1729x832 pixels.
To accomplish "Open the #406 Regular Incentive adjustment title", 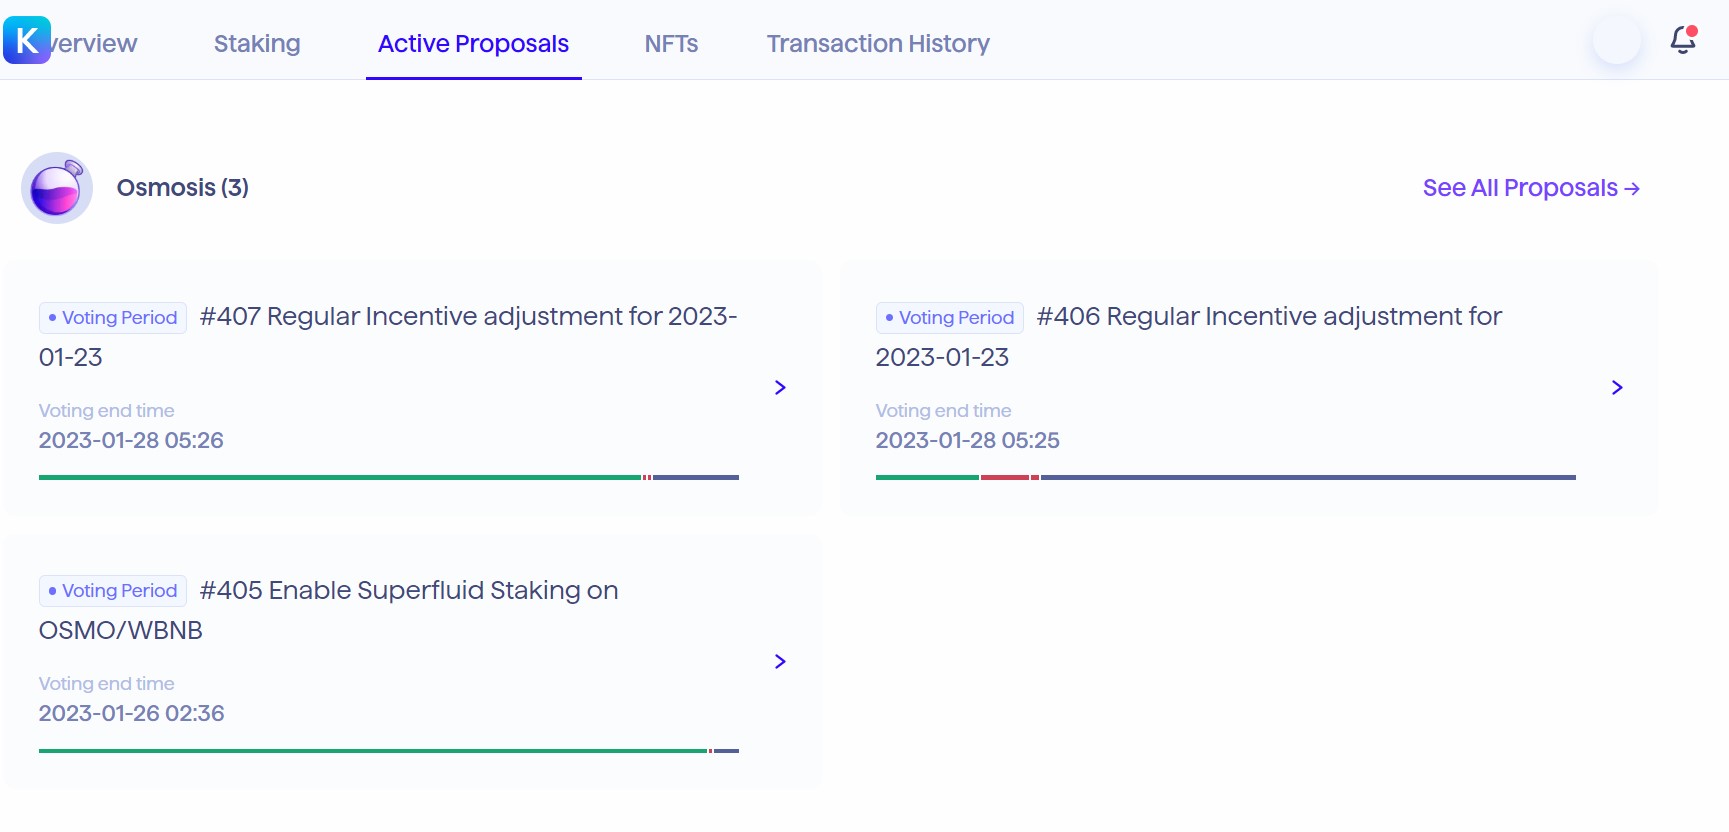I will click(x=1268, y=317).
